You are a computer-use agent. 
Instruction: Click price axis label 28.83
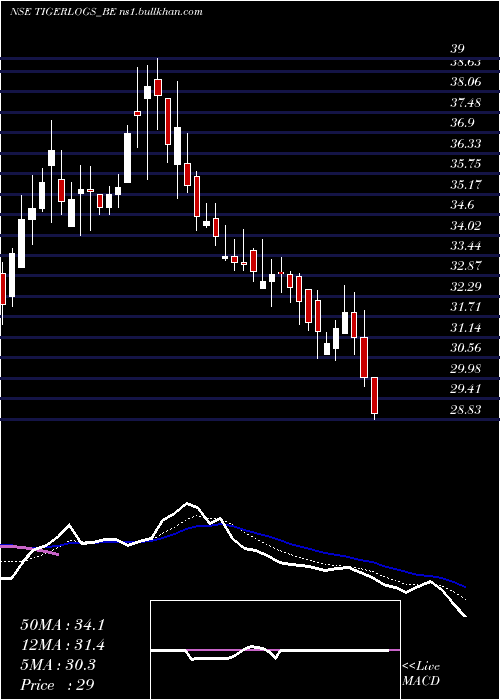465,409
